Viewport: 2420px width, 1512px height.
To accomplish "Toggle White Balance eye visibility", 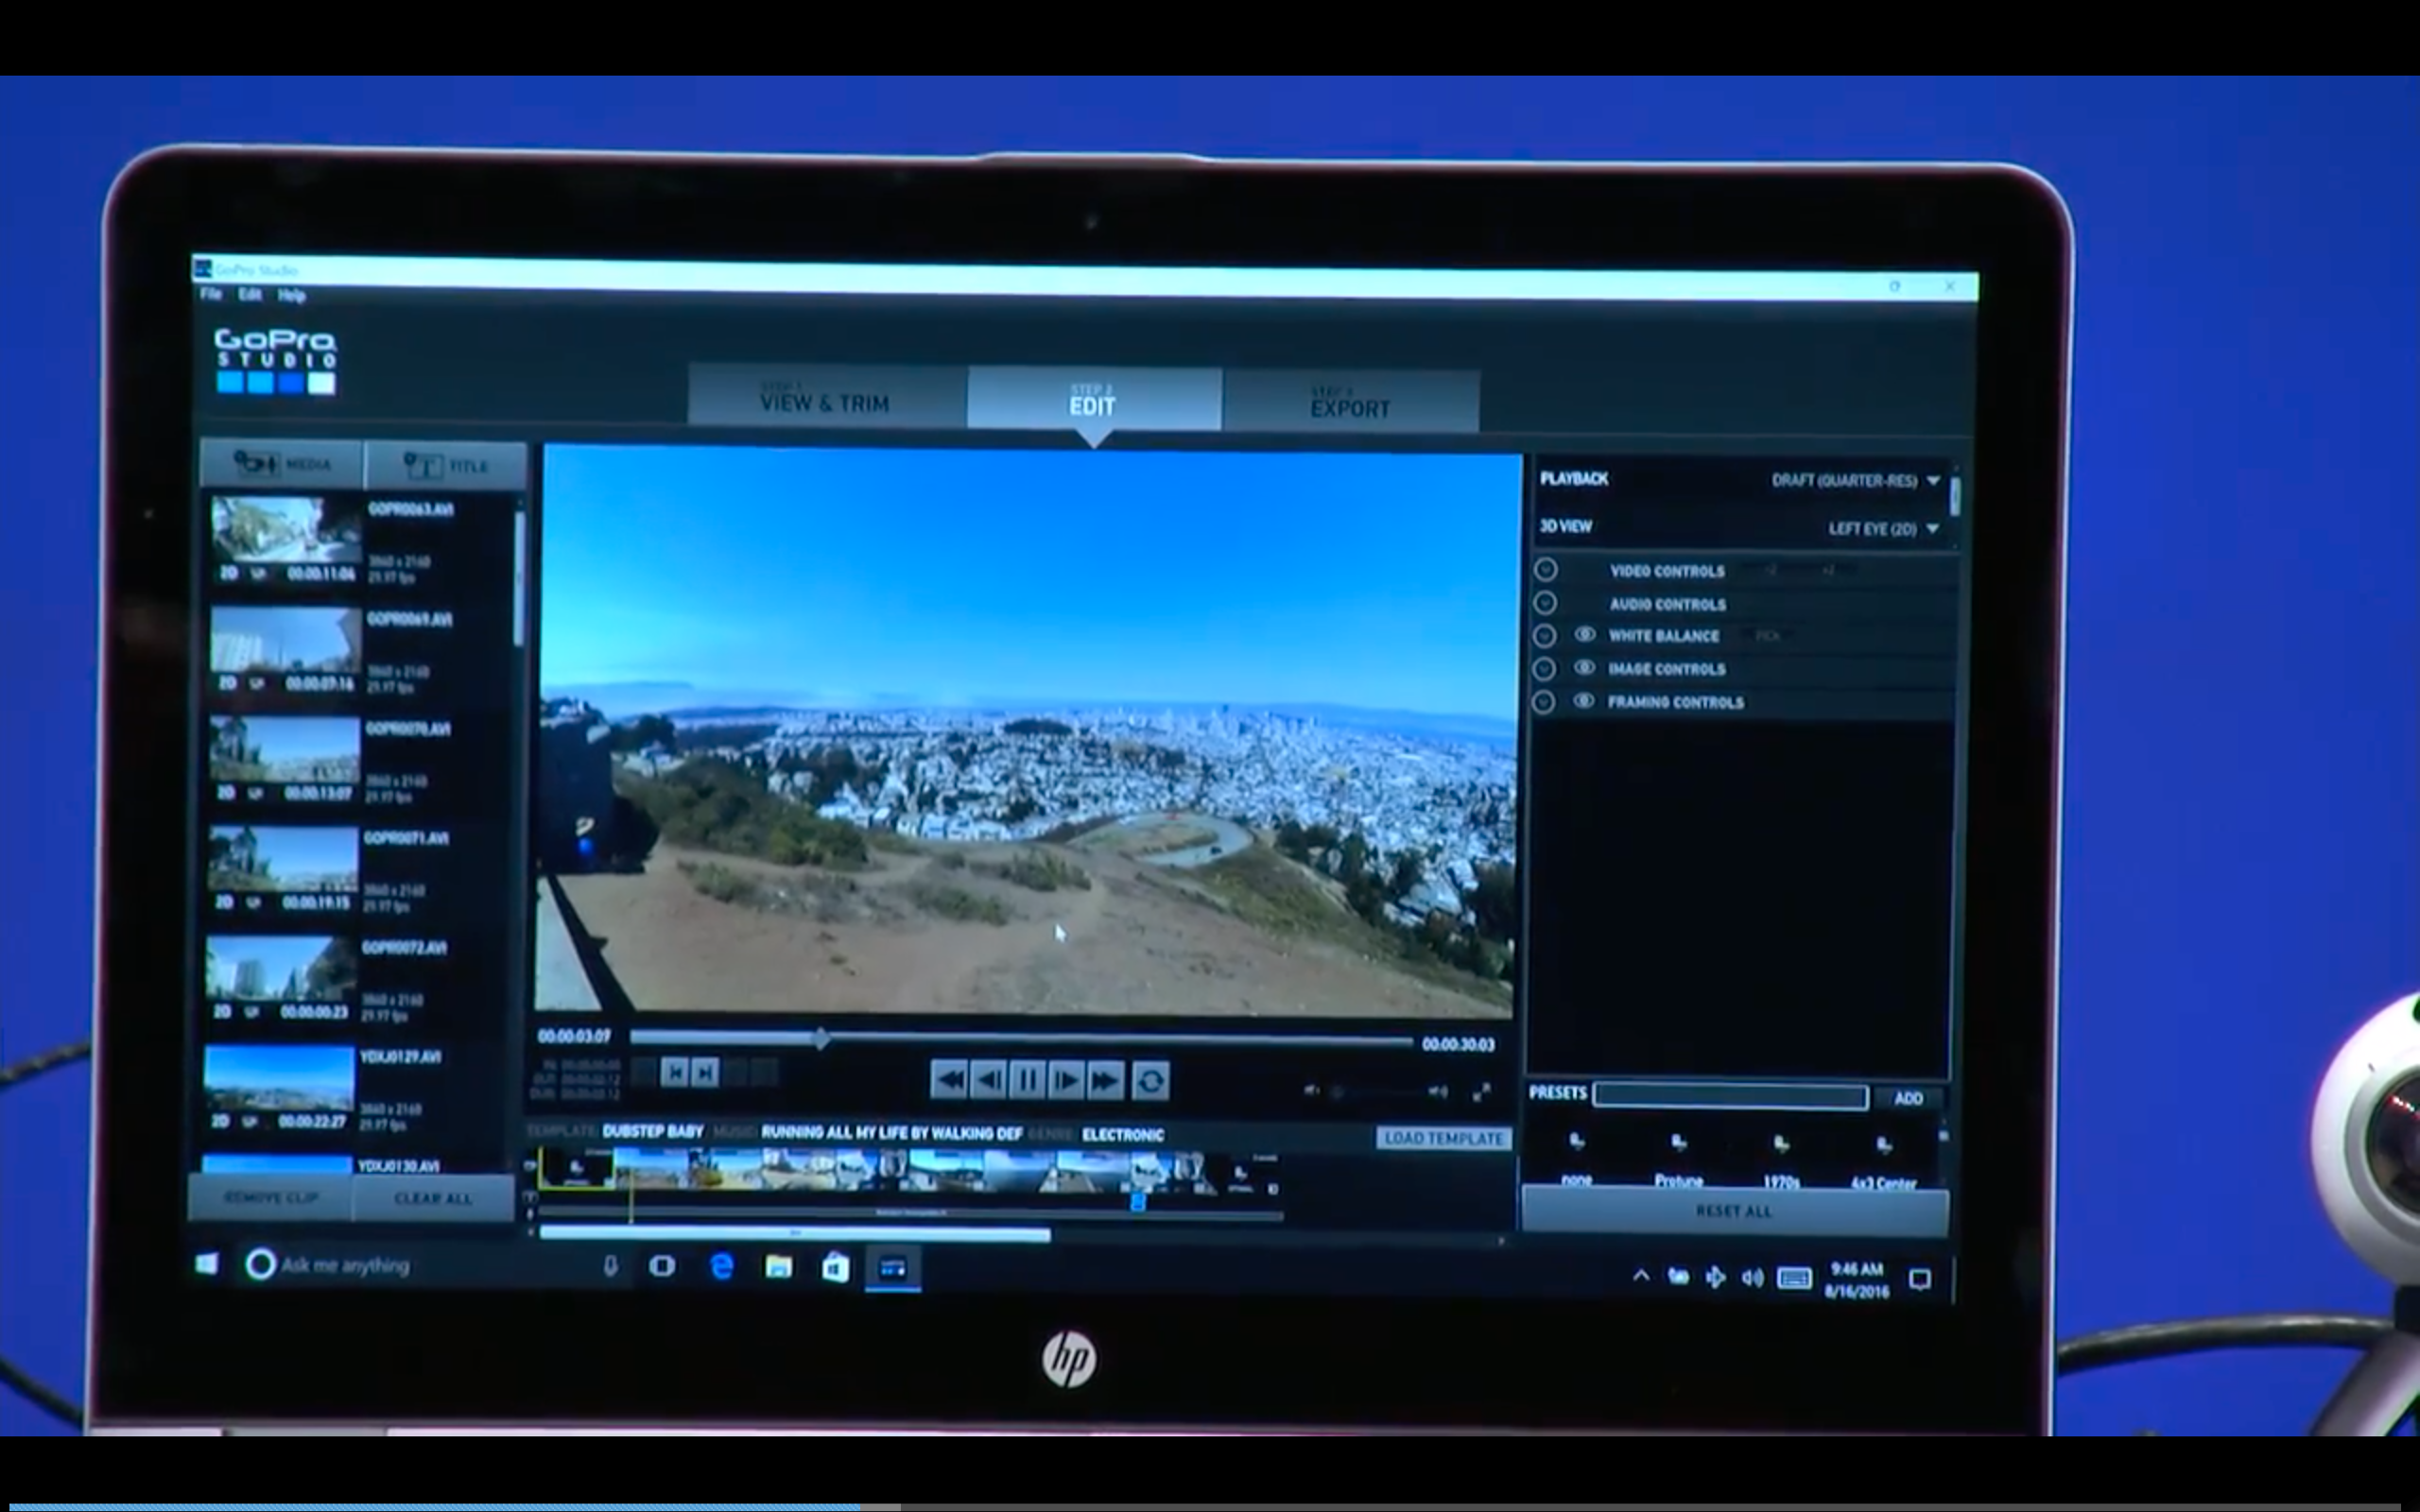I will [x=1585, y=635].
